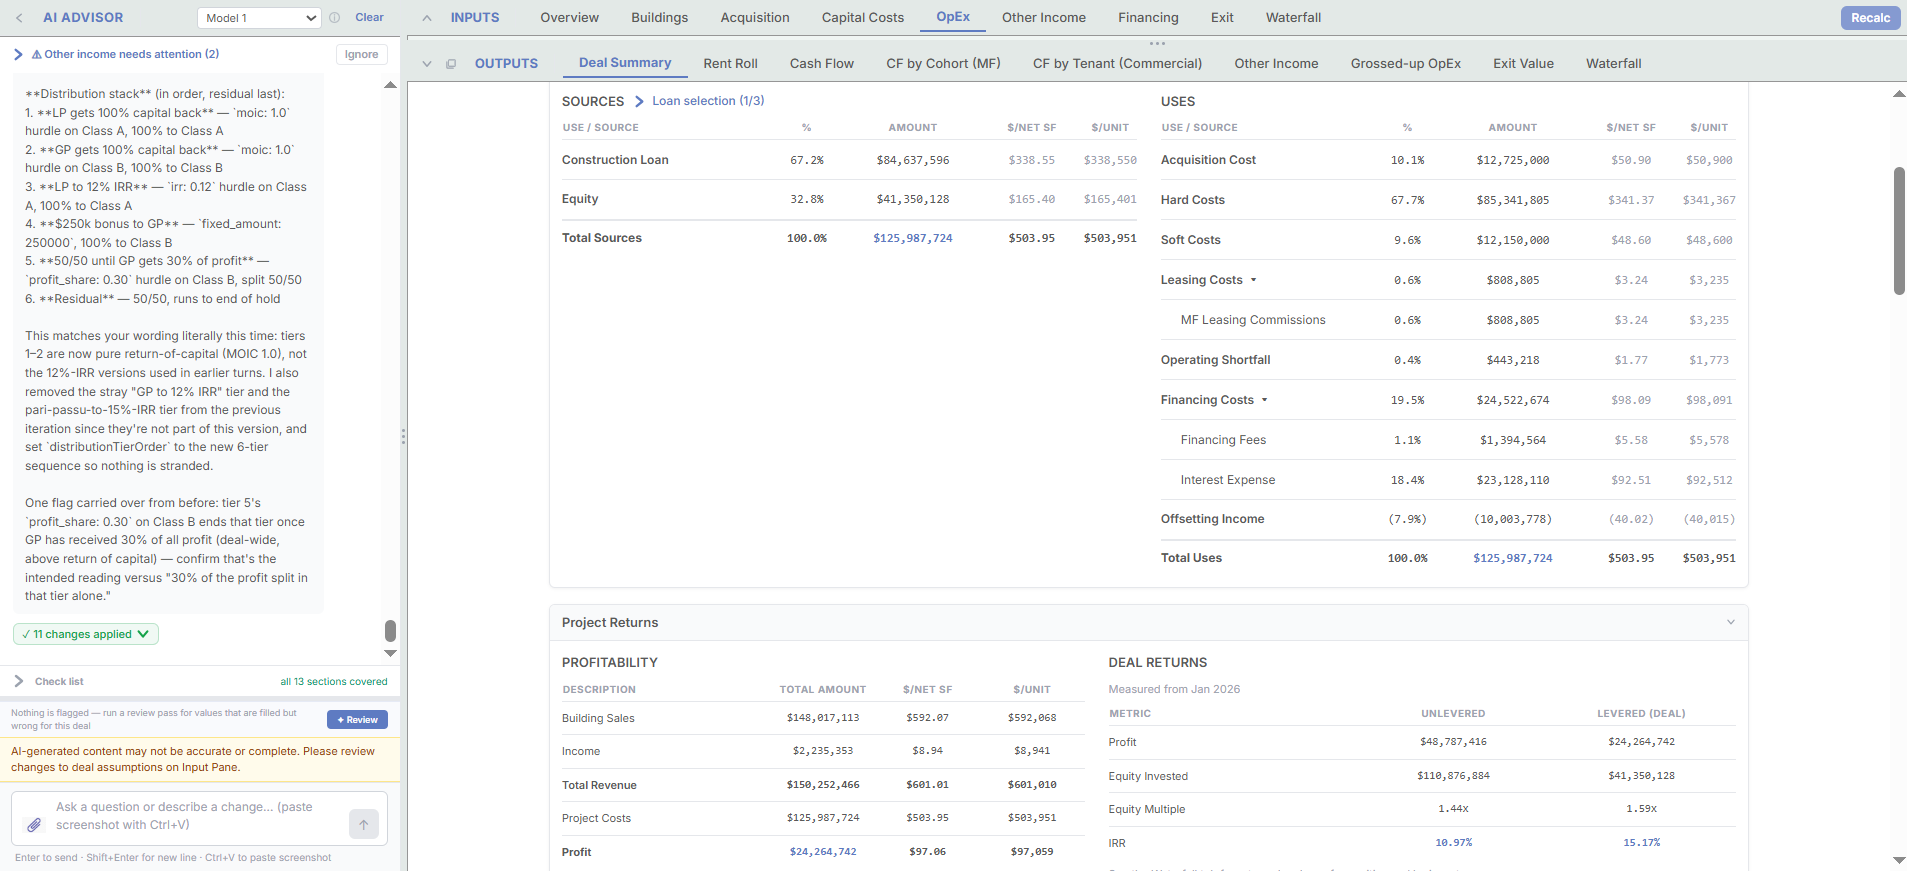Open the Rent Roll output tab
This screenshot has height=871, width=1907.
click(x=730, y=63)
